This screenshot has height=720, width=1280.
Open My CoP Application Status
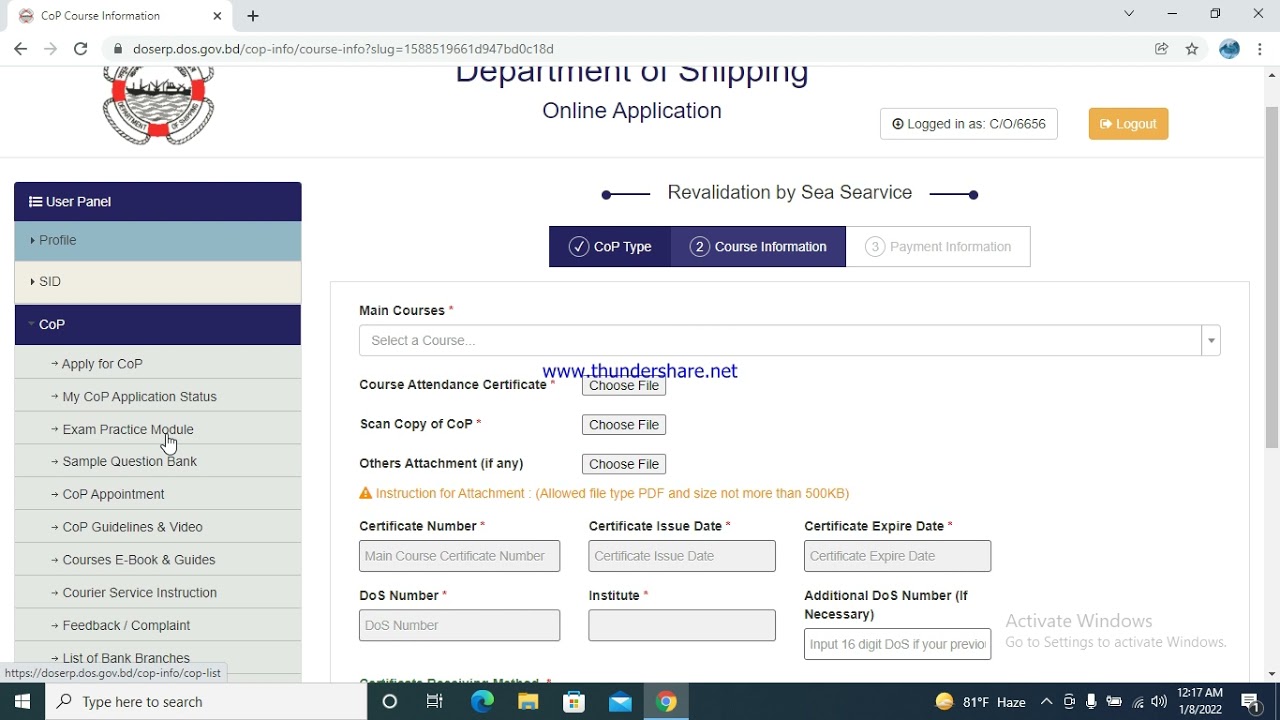point(139,397)
